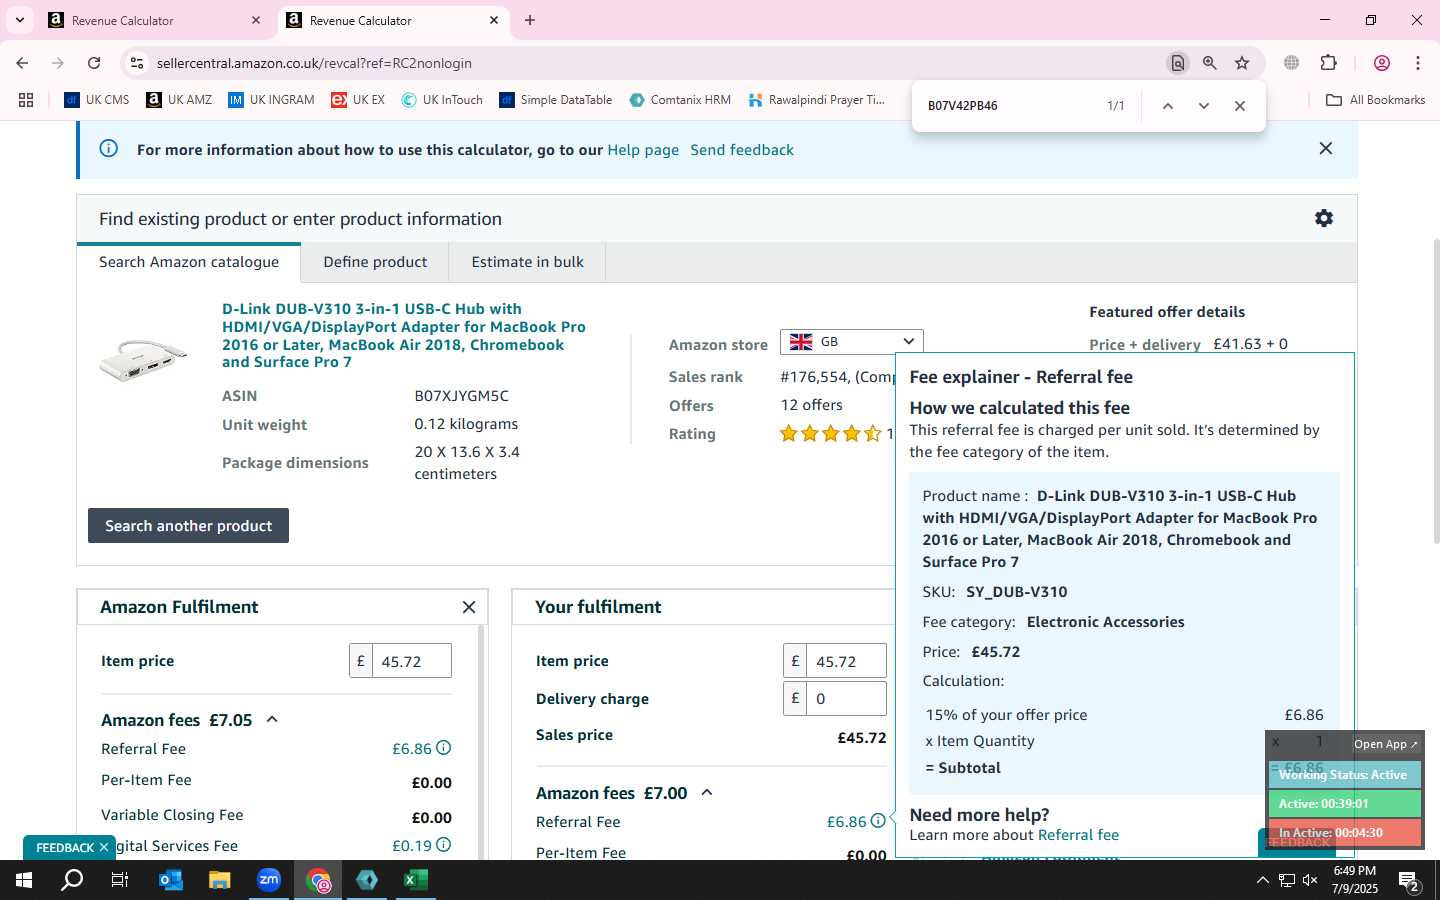Open the All Bookmarks folder
Viewport: 1440px width, 900px height.
coord(1375,100)
